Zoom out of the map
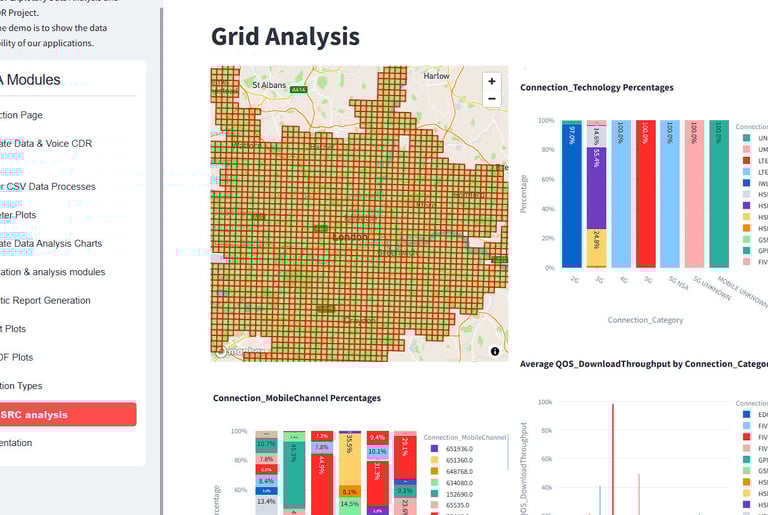Image resolution: width=768 pixels, height=515 pixels. point(491,98)
